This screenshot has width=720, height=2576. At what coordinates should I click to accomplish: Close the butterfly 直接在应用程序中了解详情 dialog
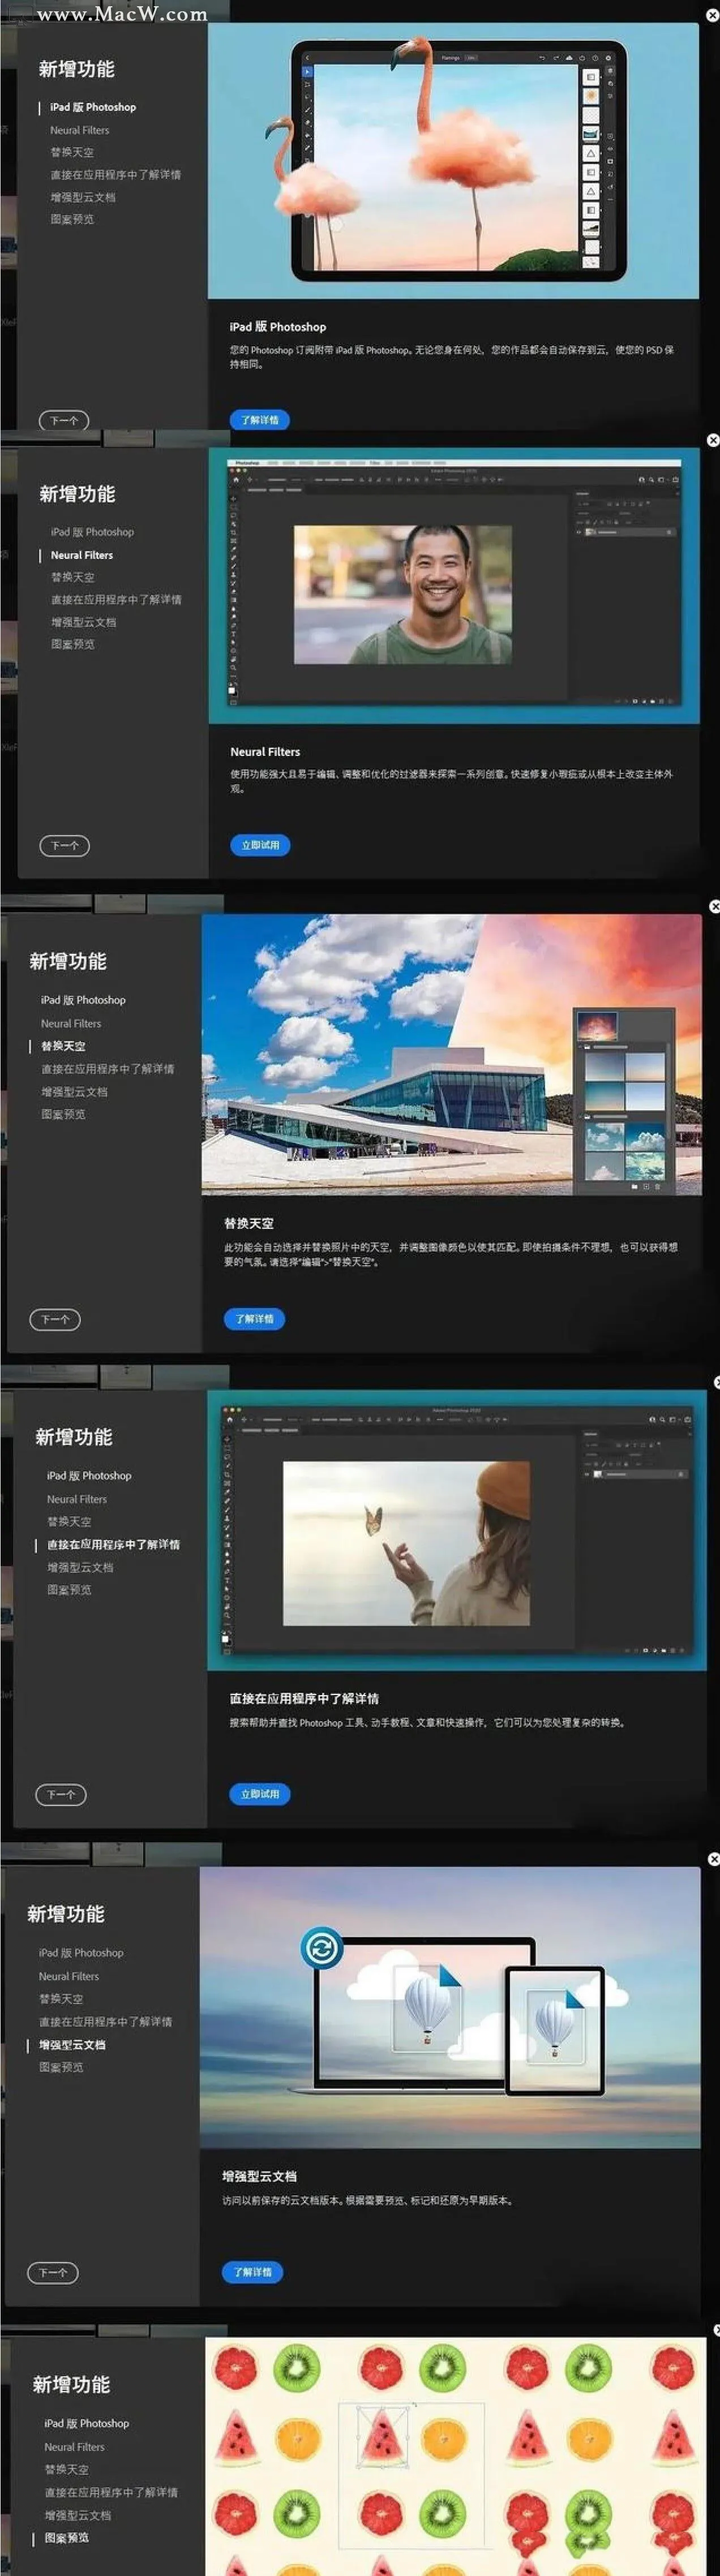pyautogui.click(x=717, y=1382)
